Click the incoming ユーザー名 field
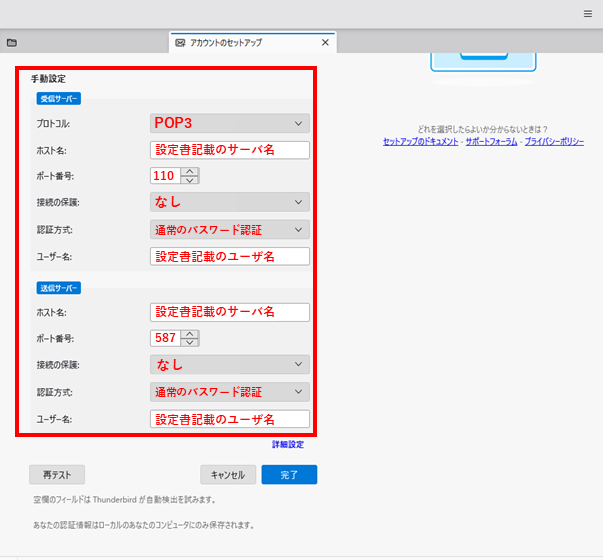 pyautogui.click(x=229, y=256)
